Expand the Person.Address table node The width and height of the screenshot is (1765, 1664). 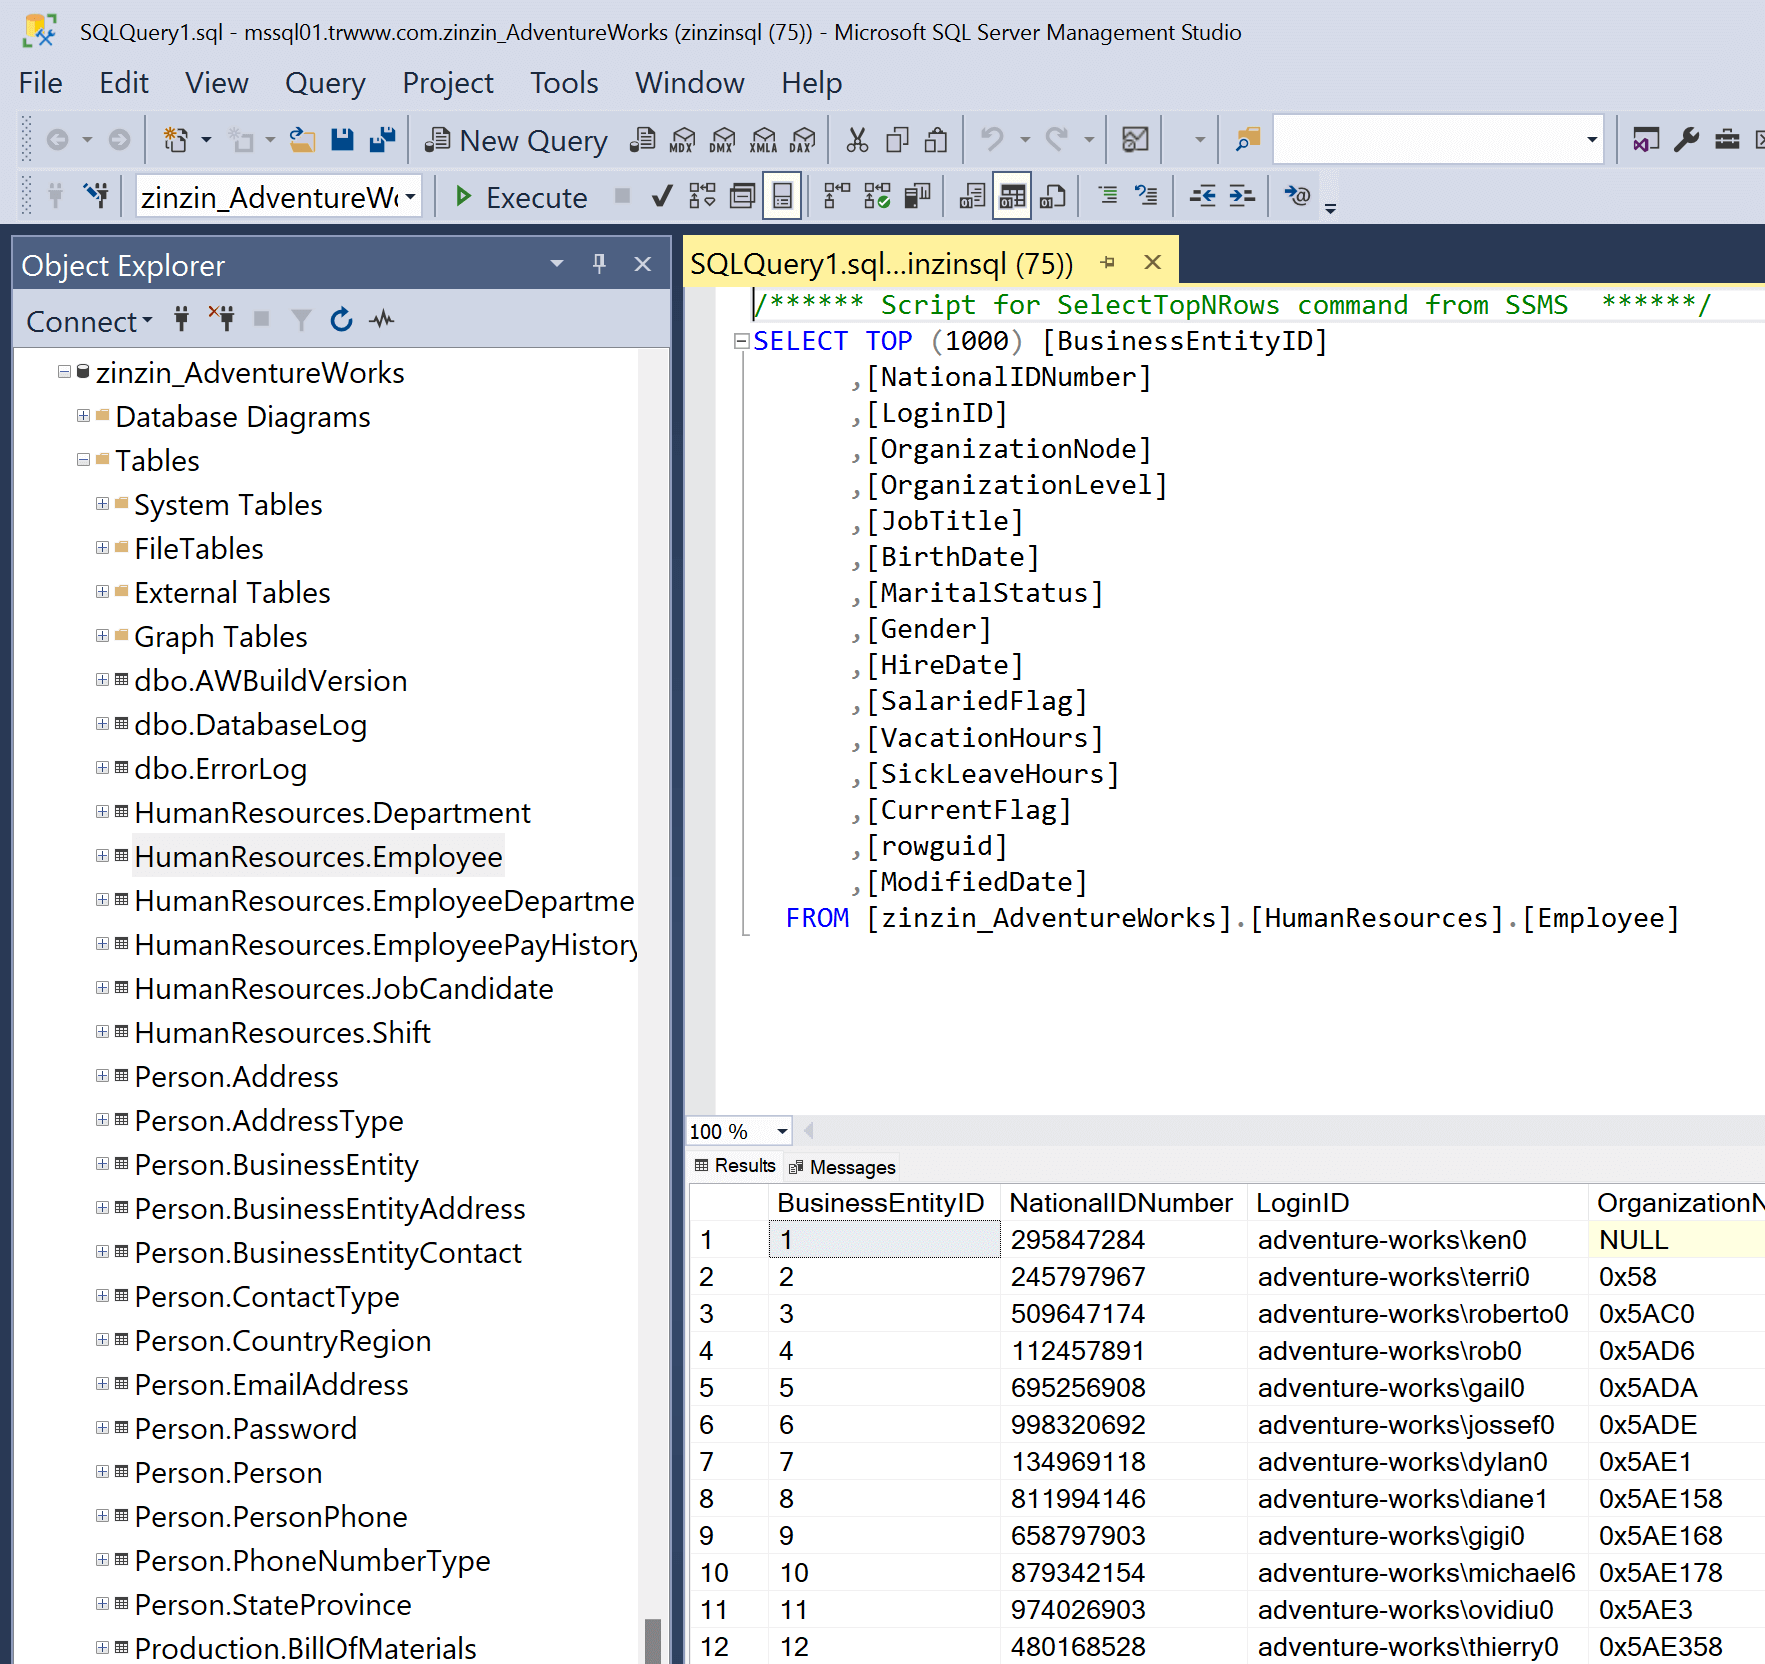point(102,1076)
